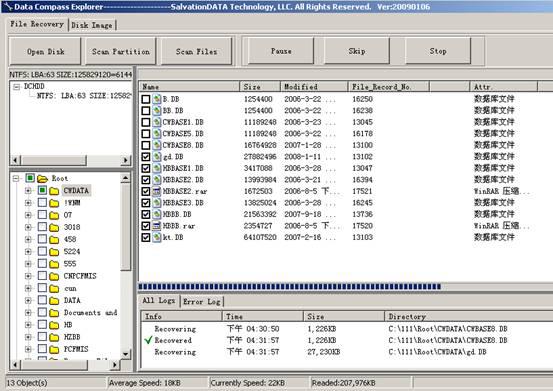Click the 07 folder icon
Image resolution: width=553 pixels, height=391 pixels.
(54, 215)
